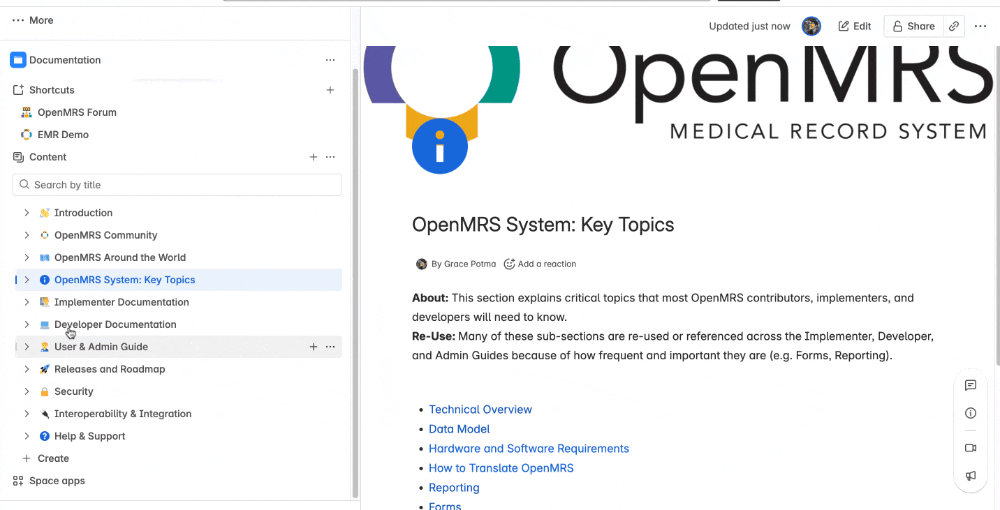
Task: Click the video record icon
Action: 971,448
